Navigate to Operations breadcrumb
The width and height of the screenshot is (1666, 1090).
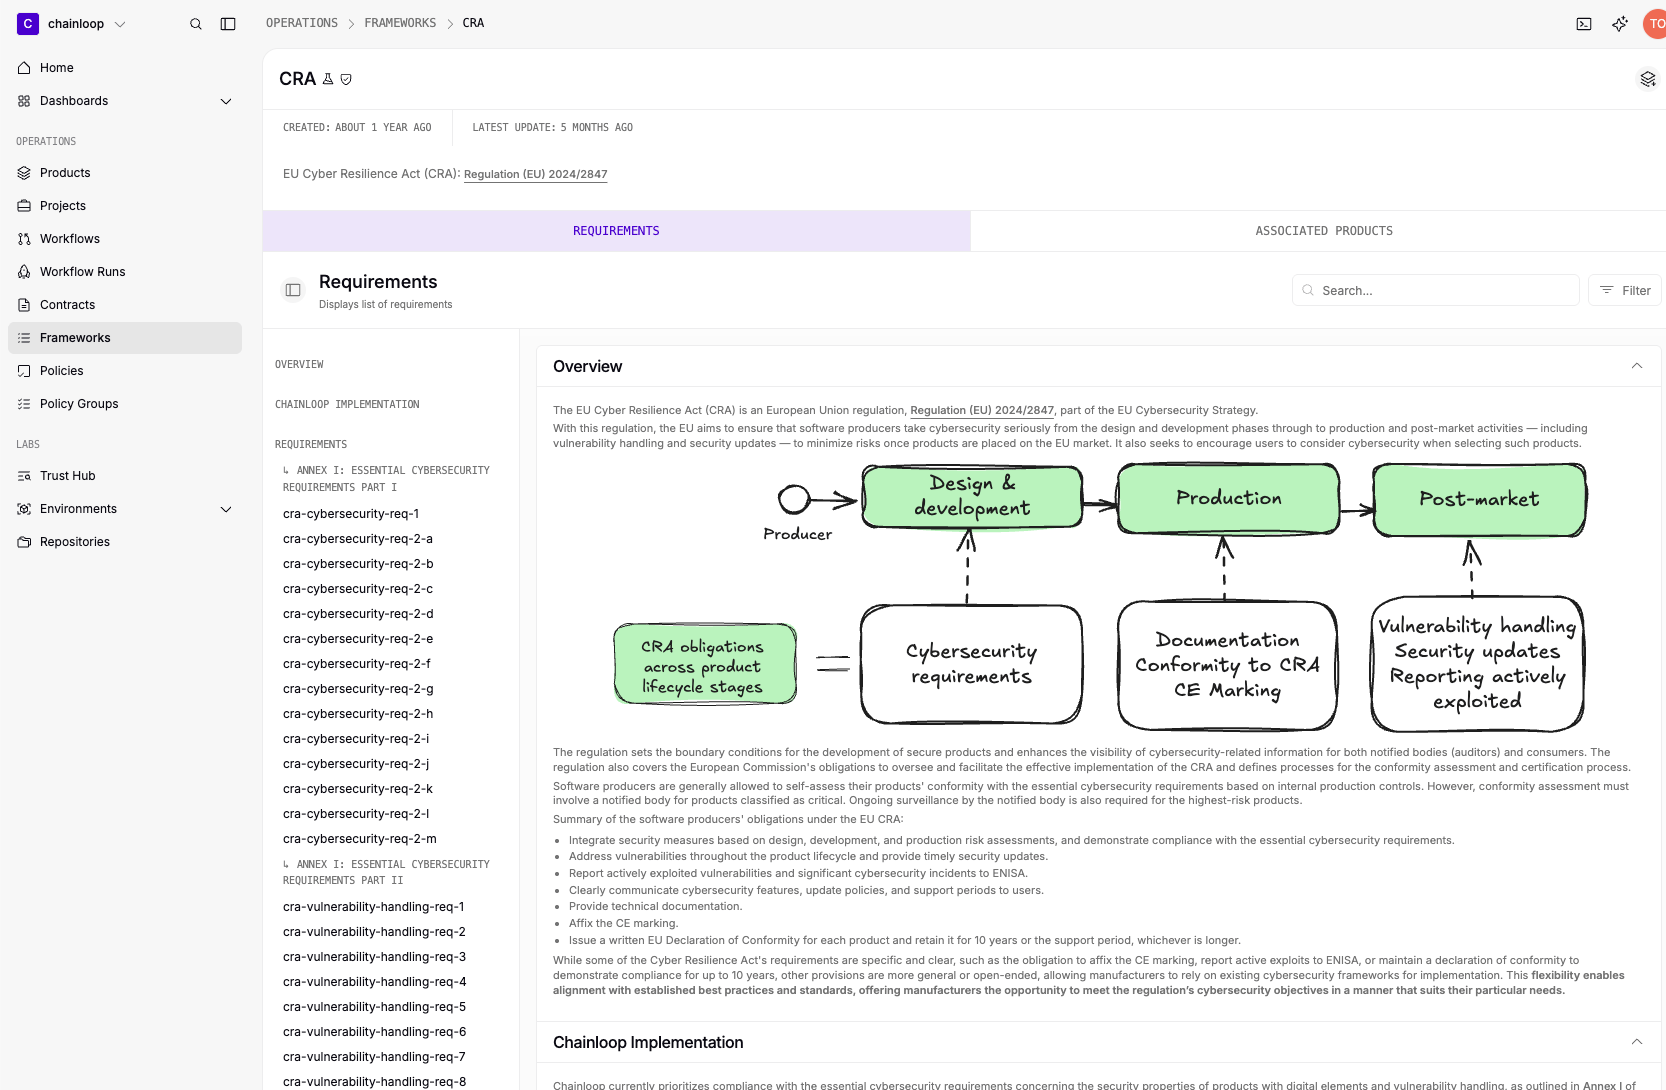pyautogui.click(x=302, y=23)
